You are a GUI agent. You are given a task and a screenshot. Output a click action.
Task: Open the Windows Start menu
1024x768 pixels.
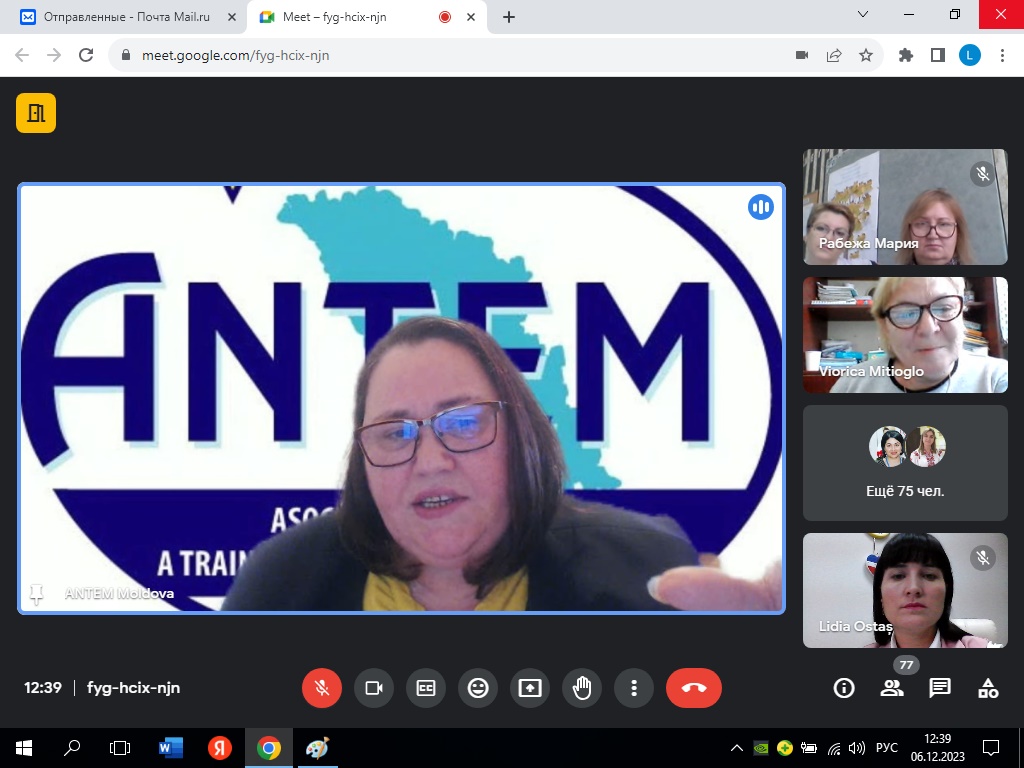tap(24, 748)
